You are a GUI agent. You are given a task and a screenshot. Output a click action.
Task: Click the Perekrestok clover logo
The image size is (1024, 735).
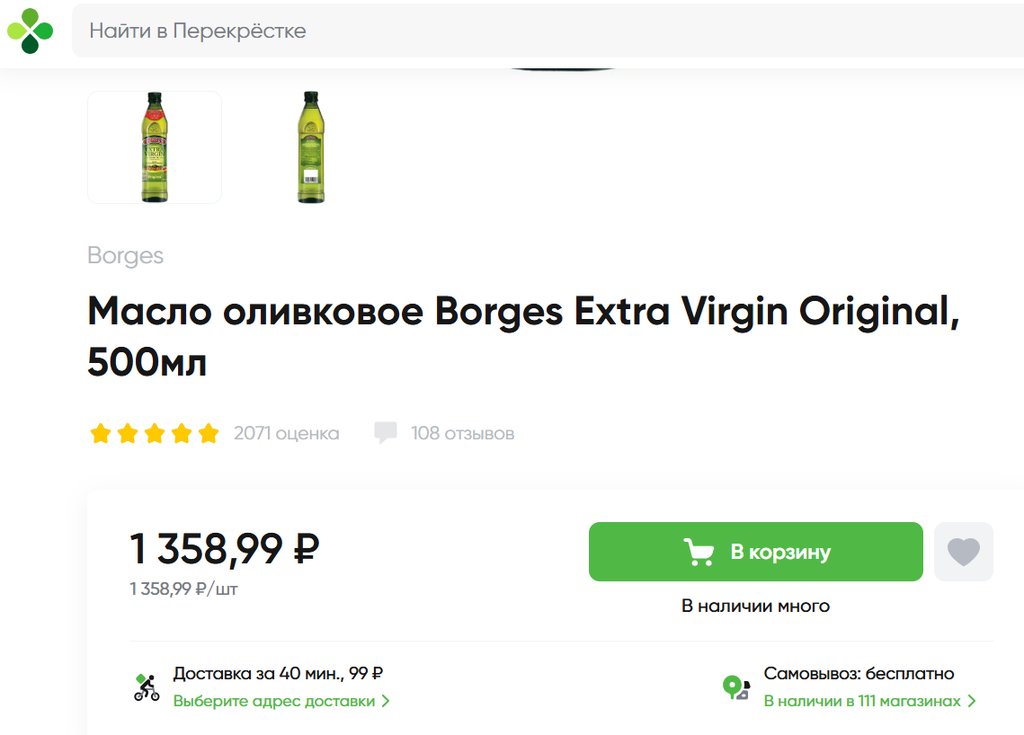pos(30,30)
